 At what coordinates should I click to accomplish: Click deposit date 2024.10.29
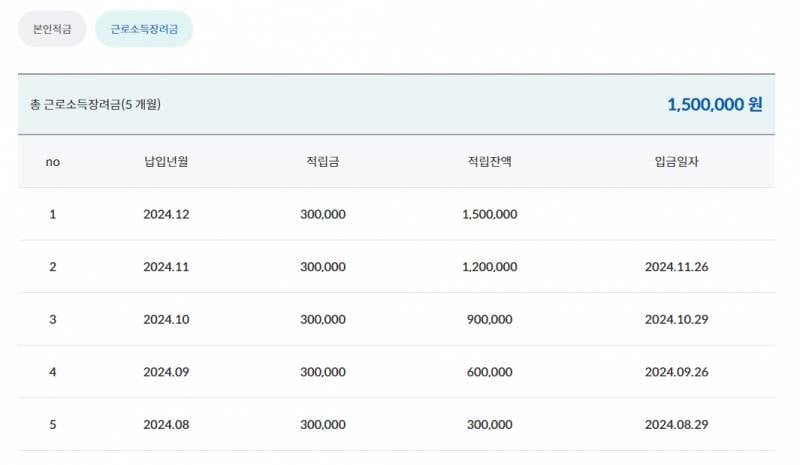677,320
